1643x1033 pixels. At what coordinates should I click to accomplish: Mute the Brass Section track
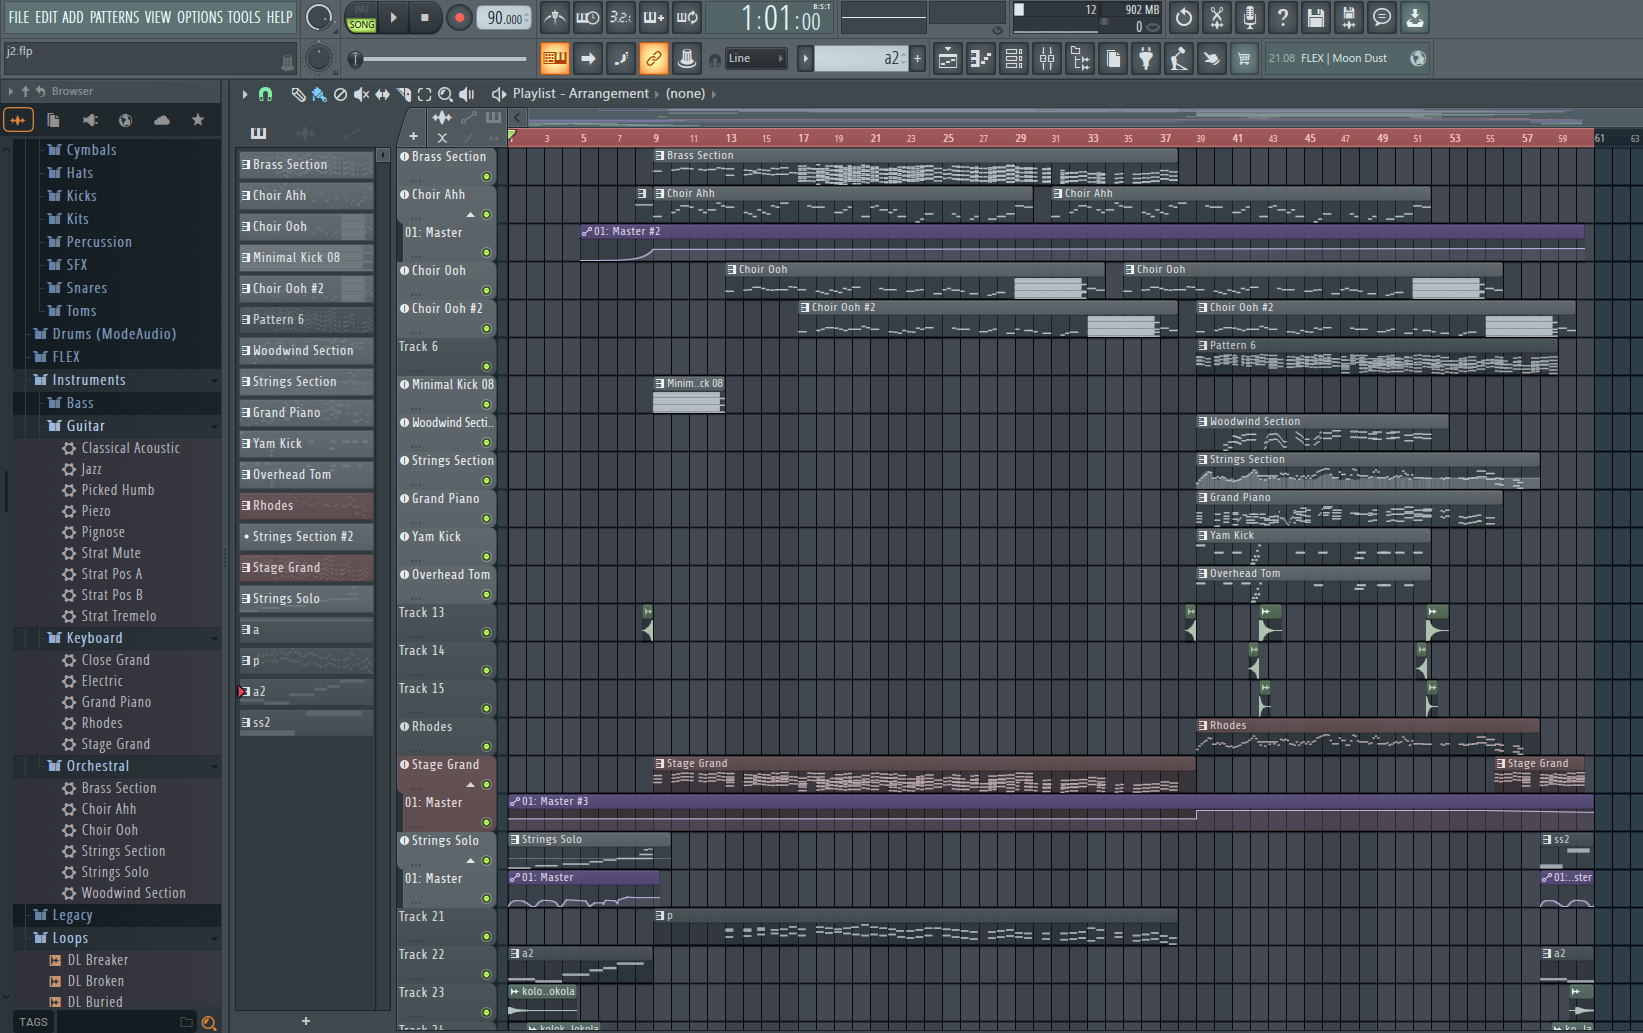[x=487, y=177]
